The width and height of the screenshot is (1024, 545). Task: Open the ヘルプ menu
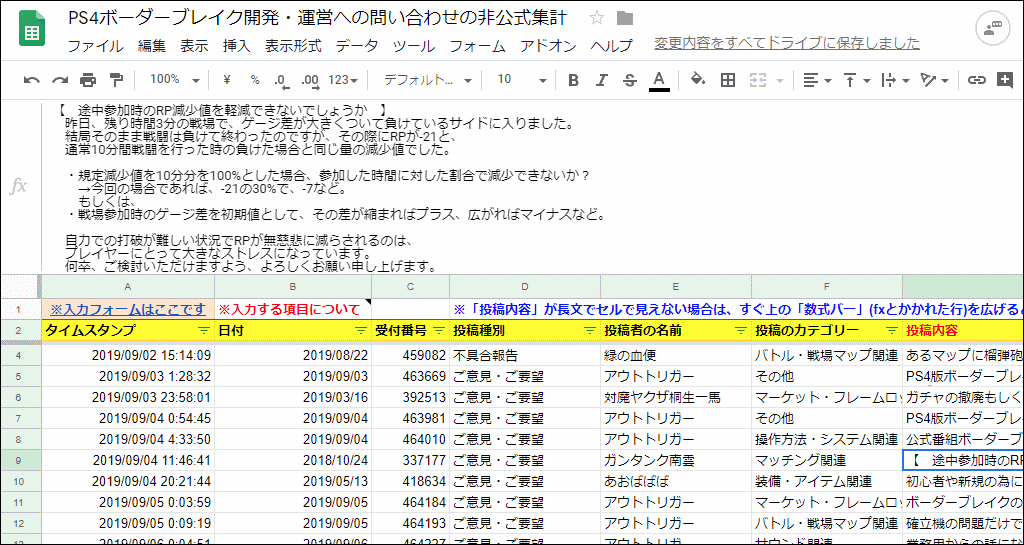point(612,46)
